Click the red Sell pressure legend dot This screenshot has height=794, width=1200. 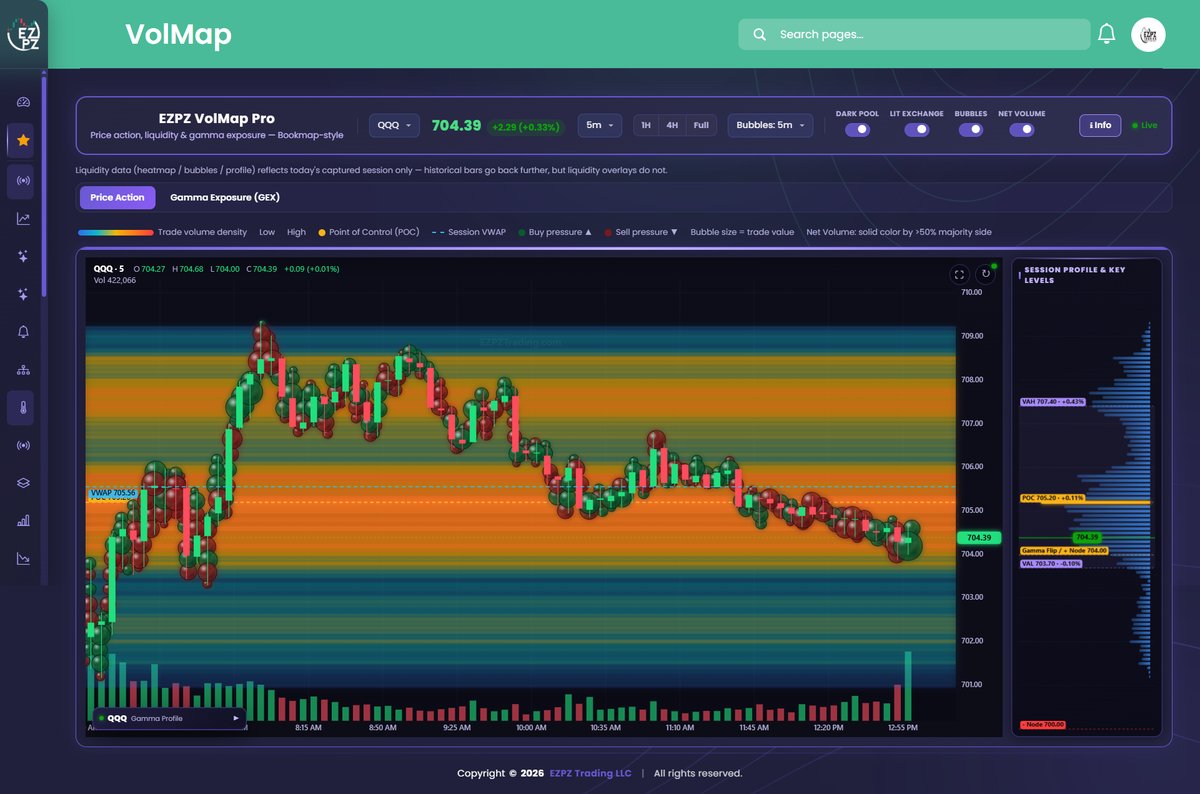tap(609, 232)
